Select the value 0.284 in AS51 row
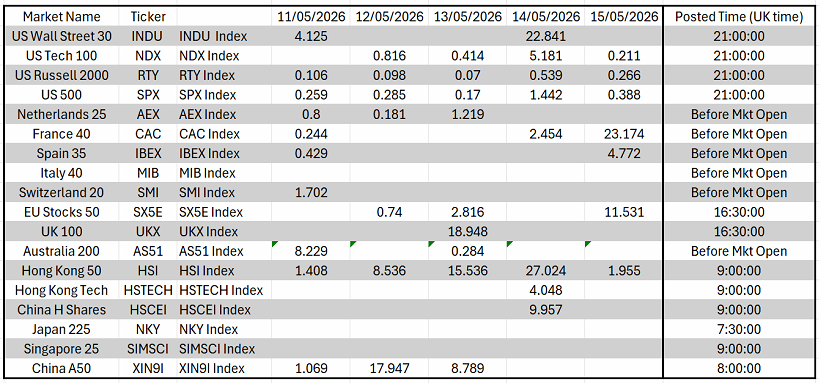The width and height of the screenshot is (819, 383). point(467,251)
